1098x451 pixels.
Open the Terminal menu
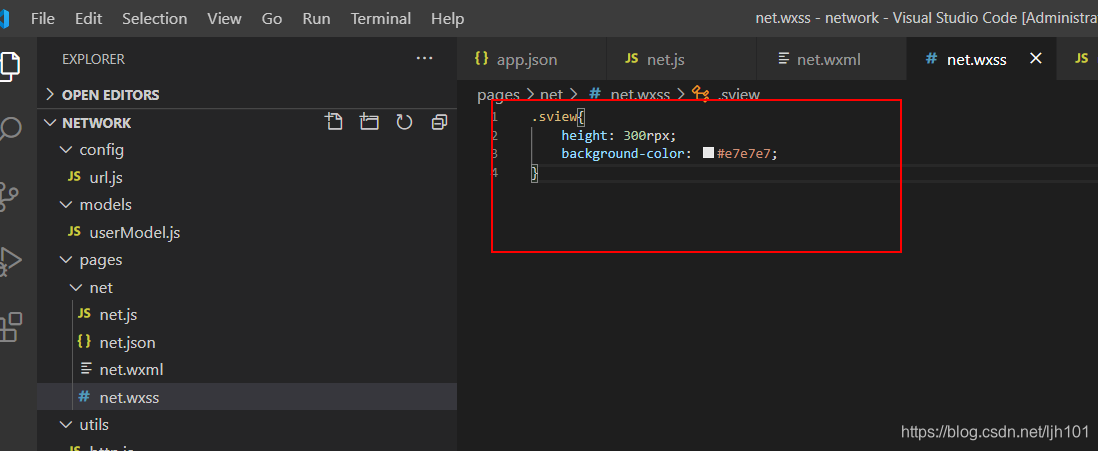coord(381,19)
